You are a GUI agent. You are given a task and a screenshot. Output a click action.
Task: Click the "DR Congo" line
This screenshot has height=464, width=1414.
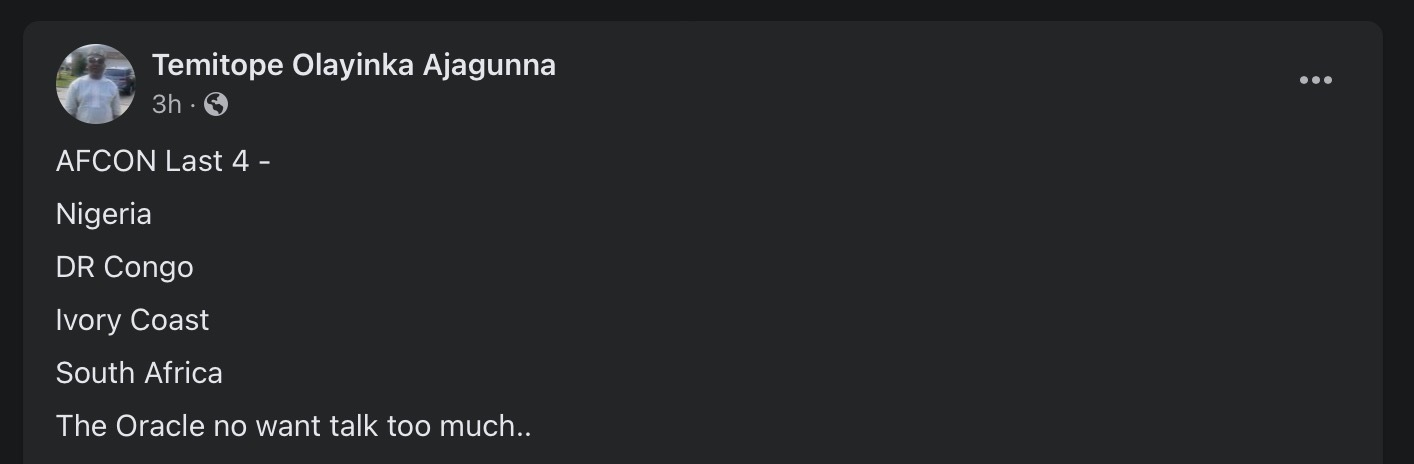click(125, 267)
